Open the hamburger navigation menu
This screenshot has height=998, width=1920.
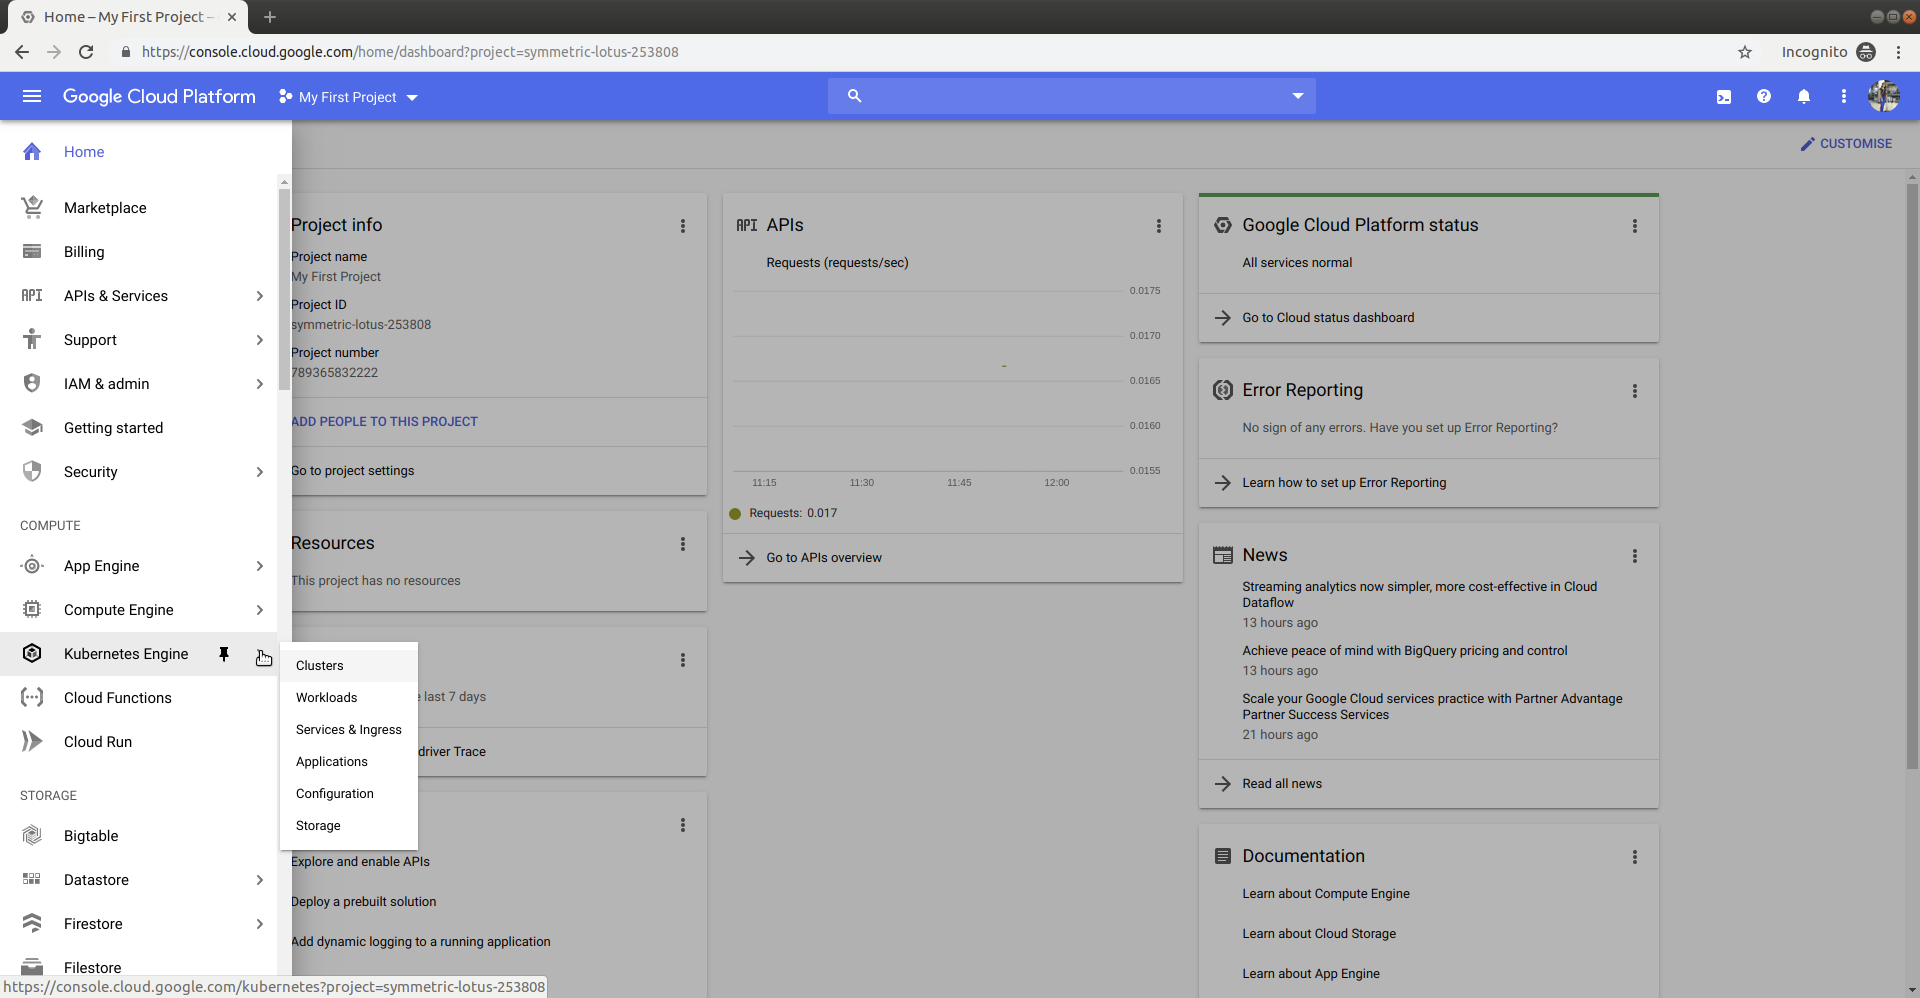coord(32,96)
